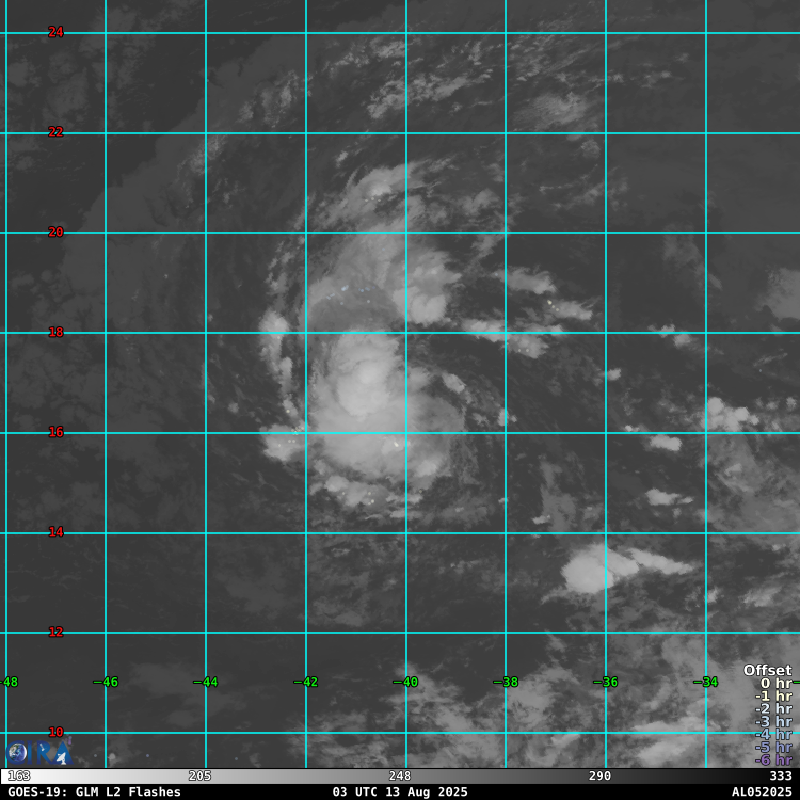Click the 03 UTC 13 Aug 2025 timestamp

click(x=400, y=792)
